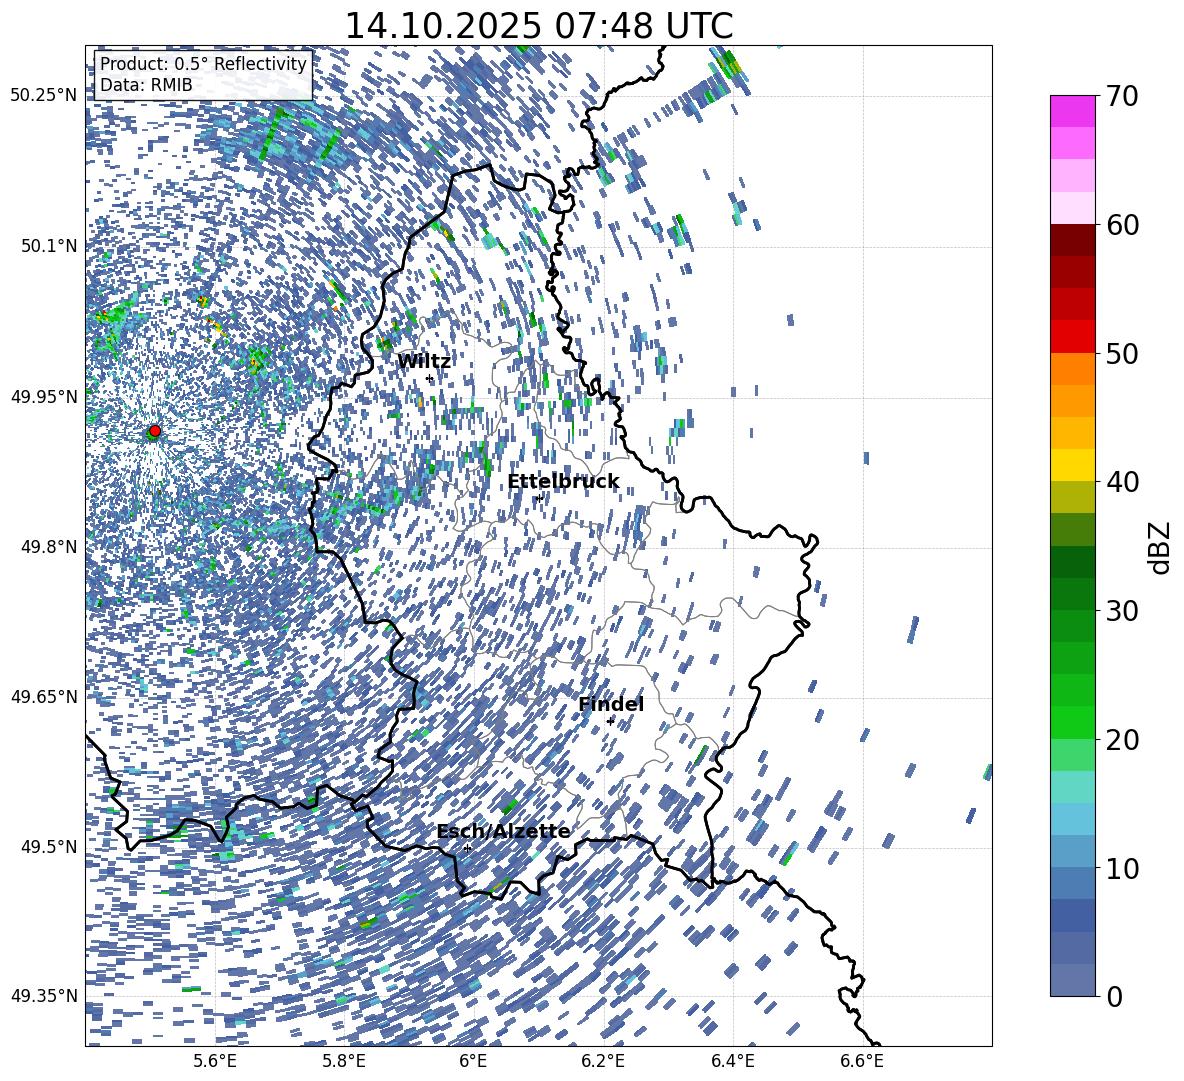
Task: Click the Findel station cross marker
Action: tap(610, 721)
